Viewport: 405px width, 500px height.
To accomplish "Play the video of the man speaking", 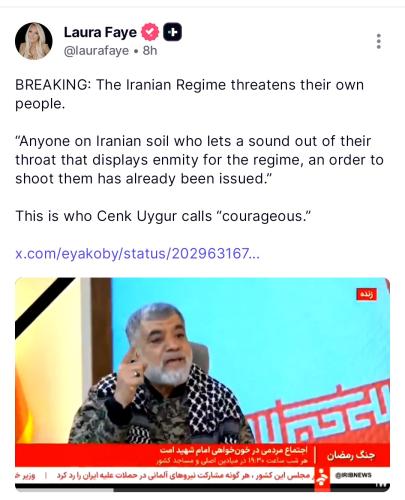I will (202, 384).
